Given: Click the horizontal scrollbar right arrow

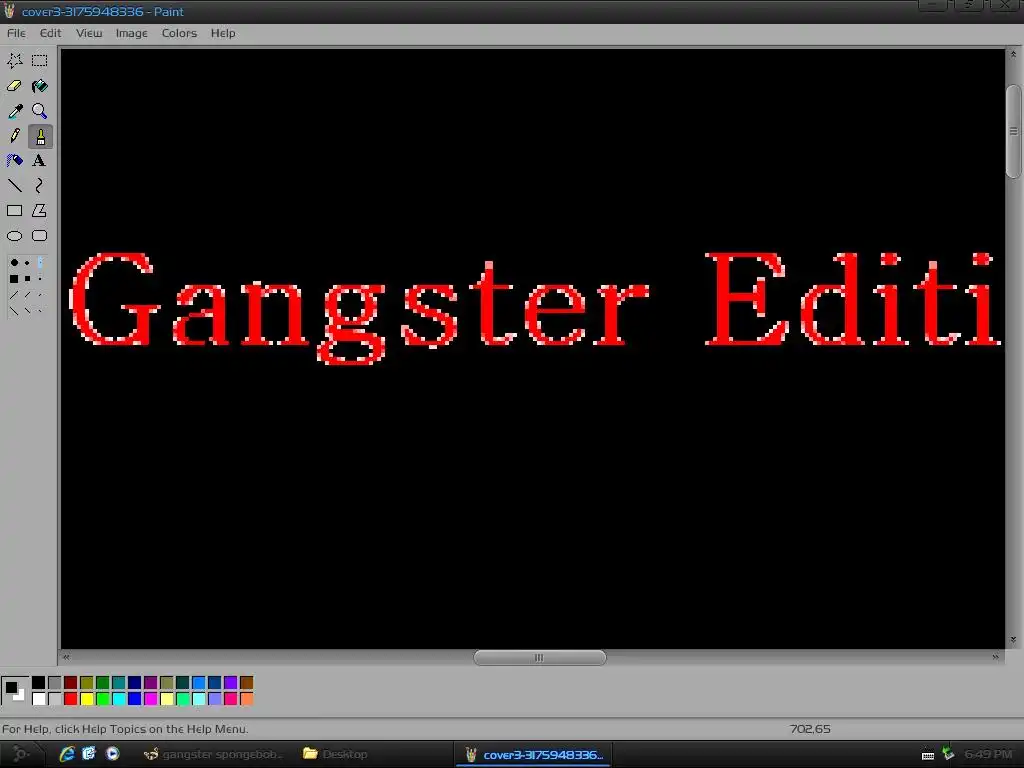Looking at the screenshot, I should (995, 658).
